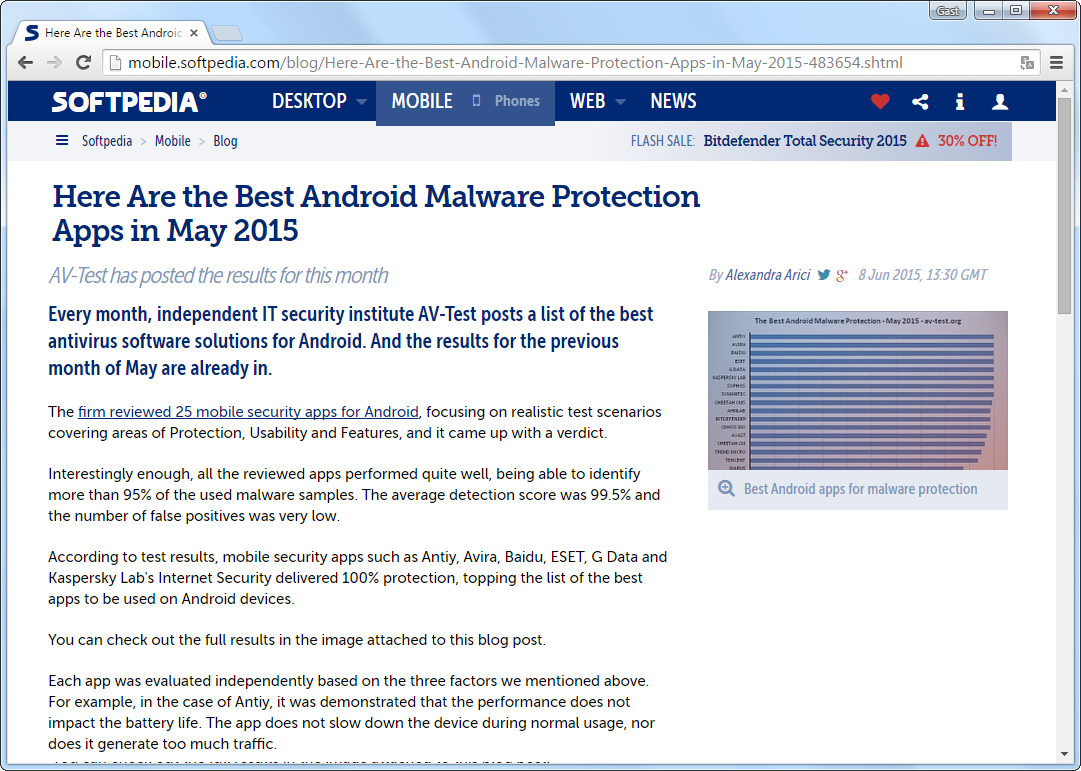
Task: Follow 'firm reviewed 25 mobile security apps' link
Action: tap(248, 412)
